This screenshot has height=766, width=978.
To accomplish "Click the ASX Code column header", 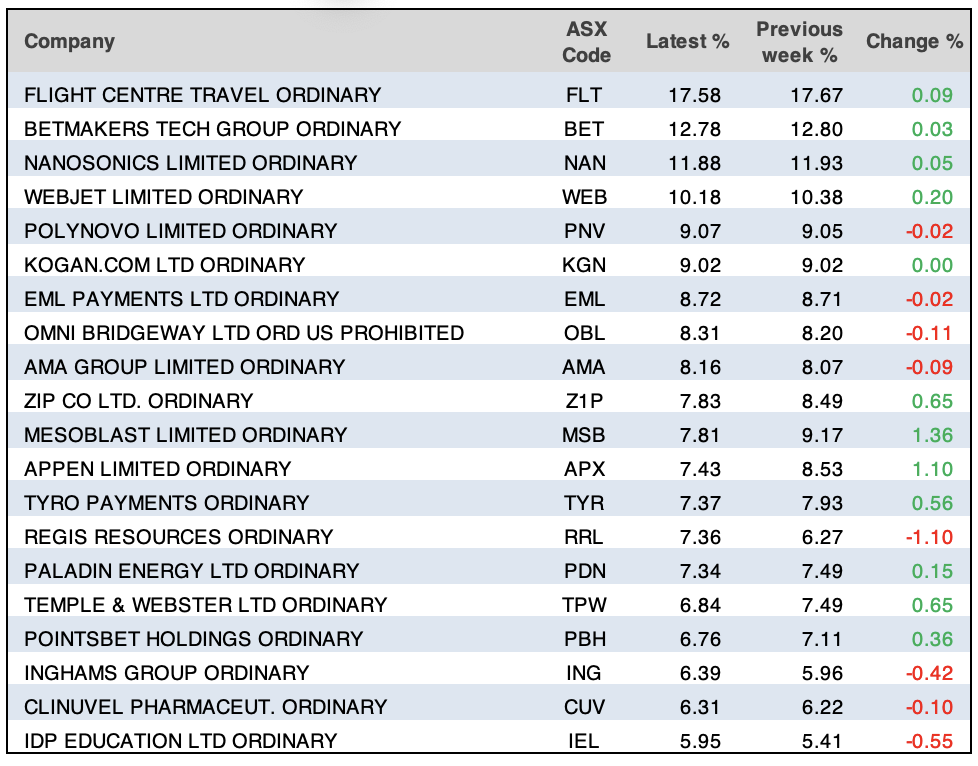I will click(586, 41).
